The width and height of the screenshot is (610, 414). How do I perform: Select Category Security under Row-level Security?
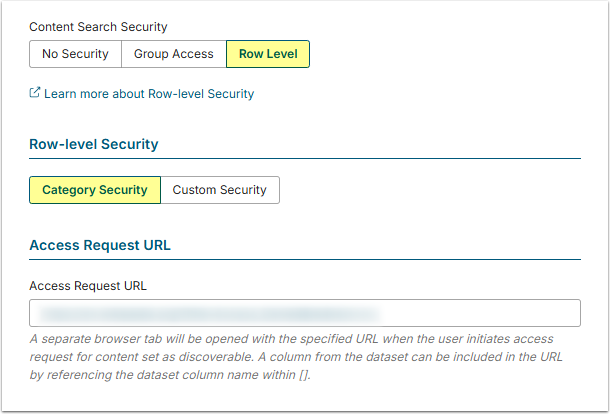point(94,190)
